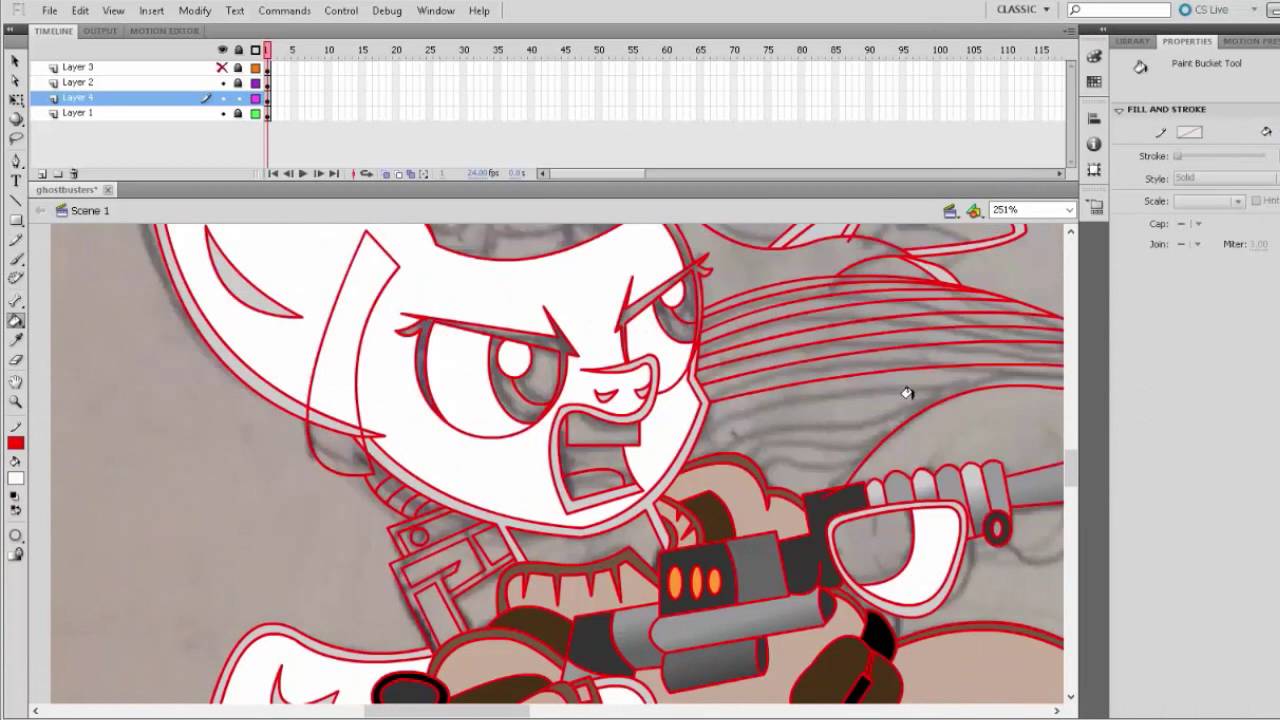Viewport: 1280px width, 720px height.
Task: Toggle show/hide all layers eye icon
Action: click(x=222, y=50)
